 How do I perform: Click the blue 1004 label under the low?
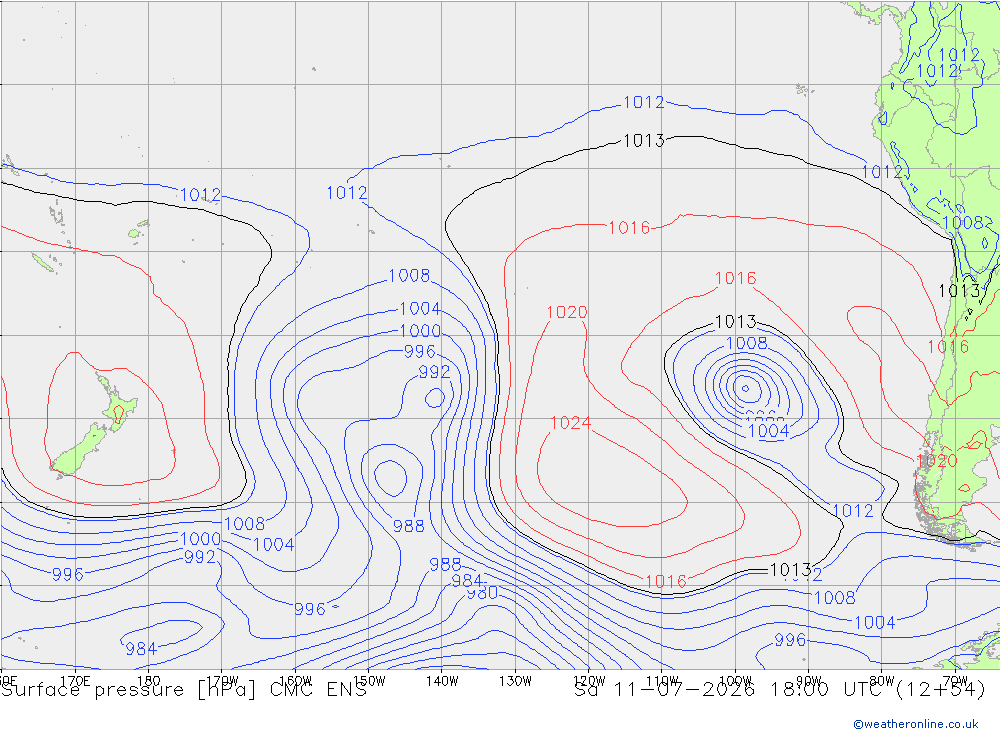point(768,431)
